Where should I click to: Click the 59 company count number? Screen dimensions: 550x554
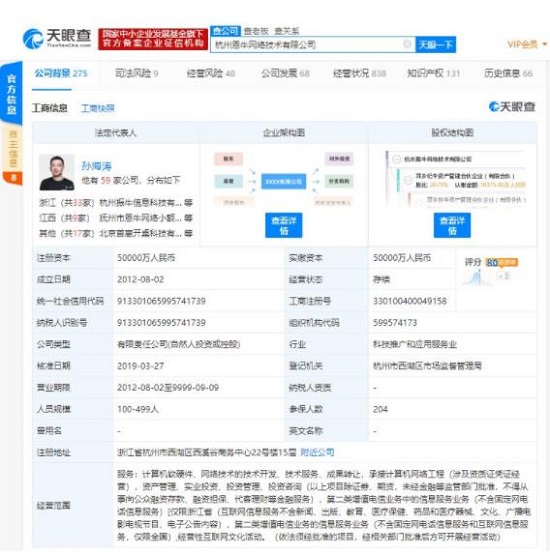pyautogui.click(x=106, y=181)
